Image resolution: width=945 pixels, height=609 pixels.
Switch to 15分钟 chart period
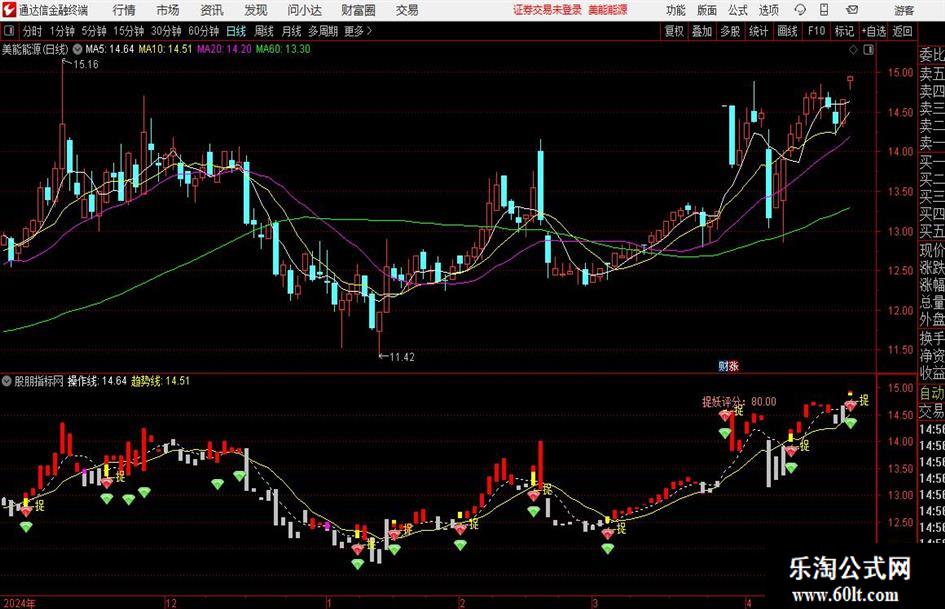coord(128,31)
